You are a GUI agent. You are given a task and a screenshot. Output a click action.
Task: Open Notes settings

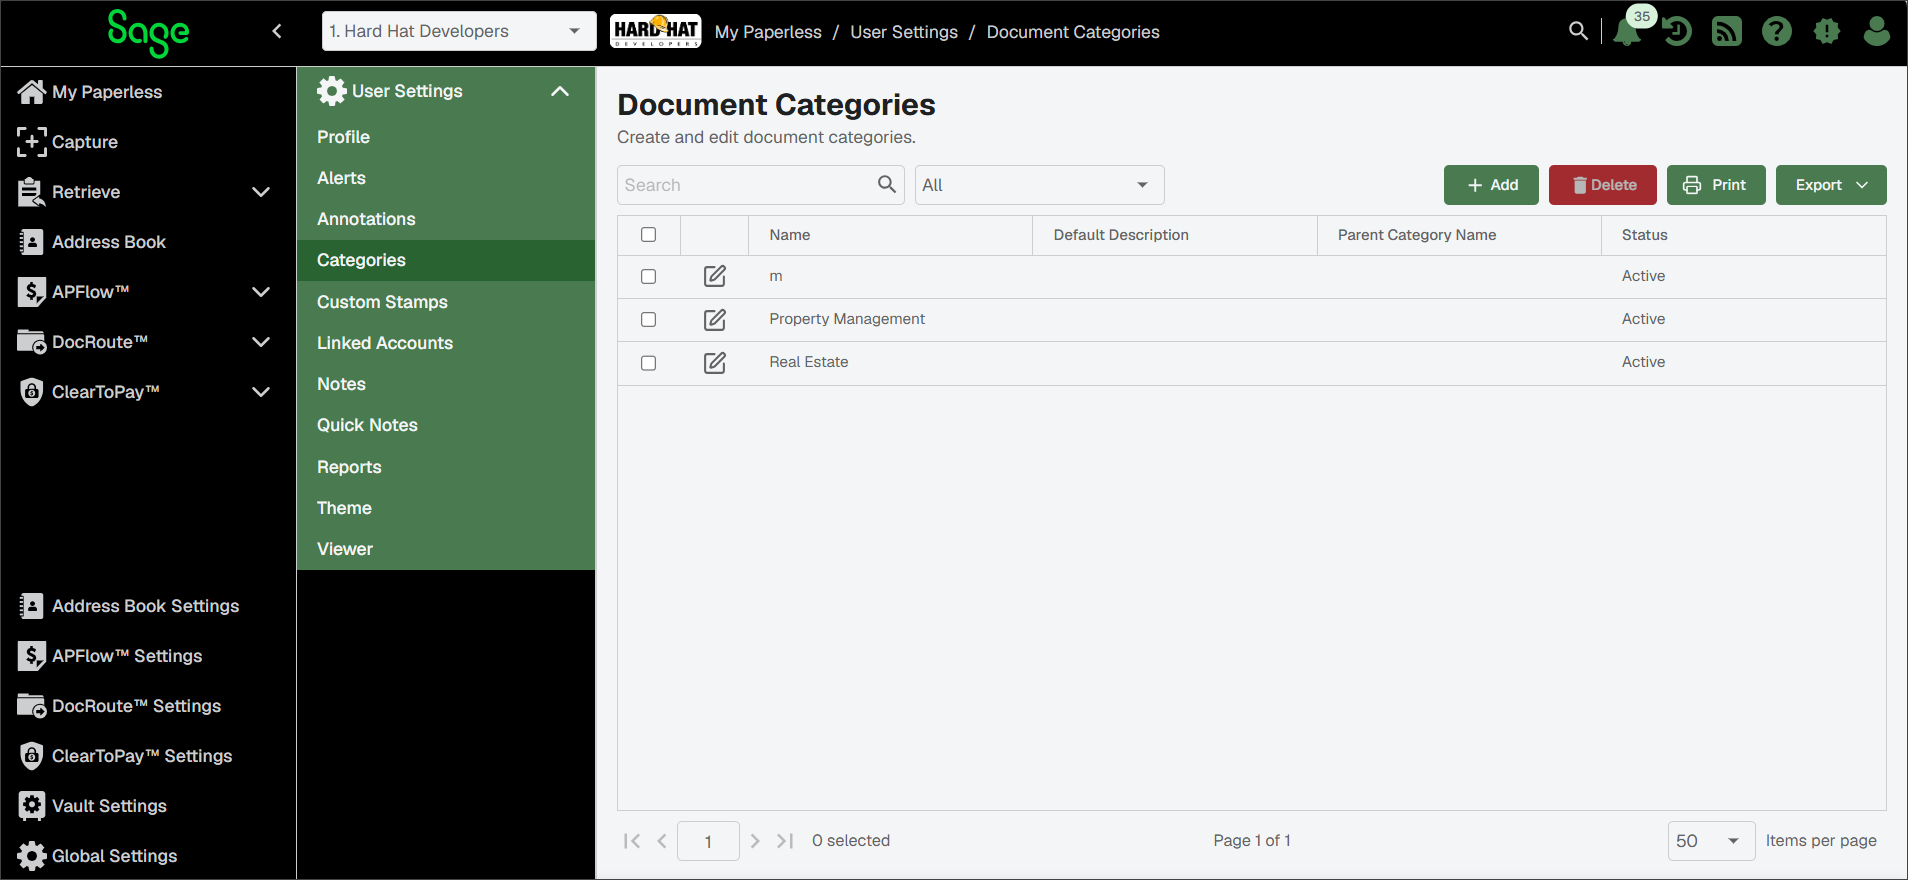click(446, 384)
